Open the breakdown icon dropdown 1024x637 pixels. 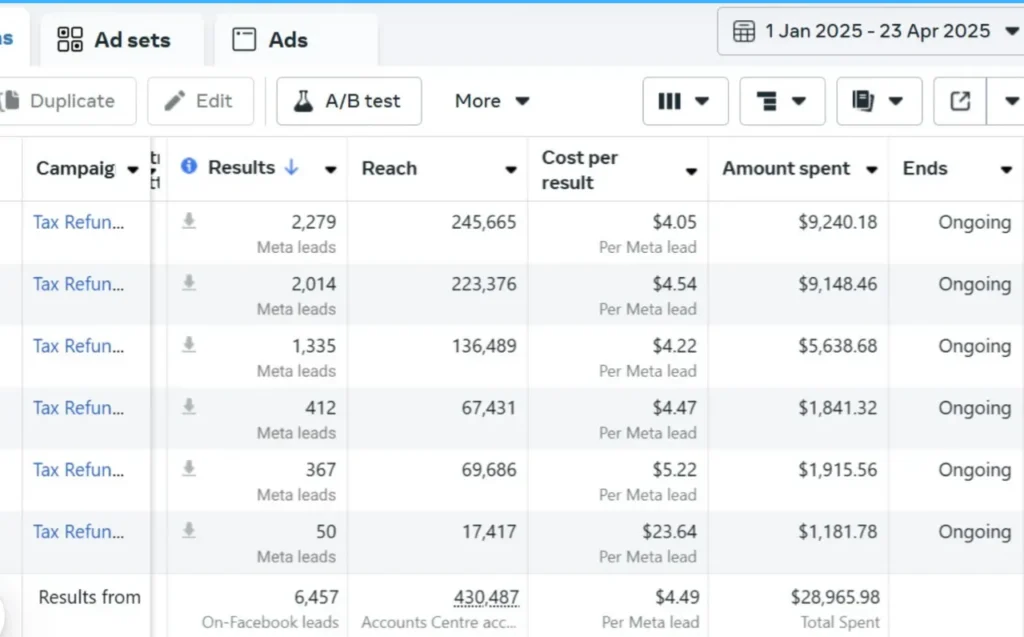tap(781, 101)
